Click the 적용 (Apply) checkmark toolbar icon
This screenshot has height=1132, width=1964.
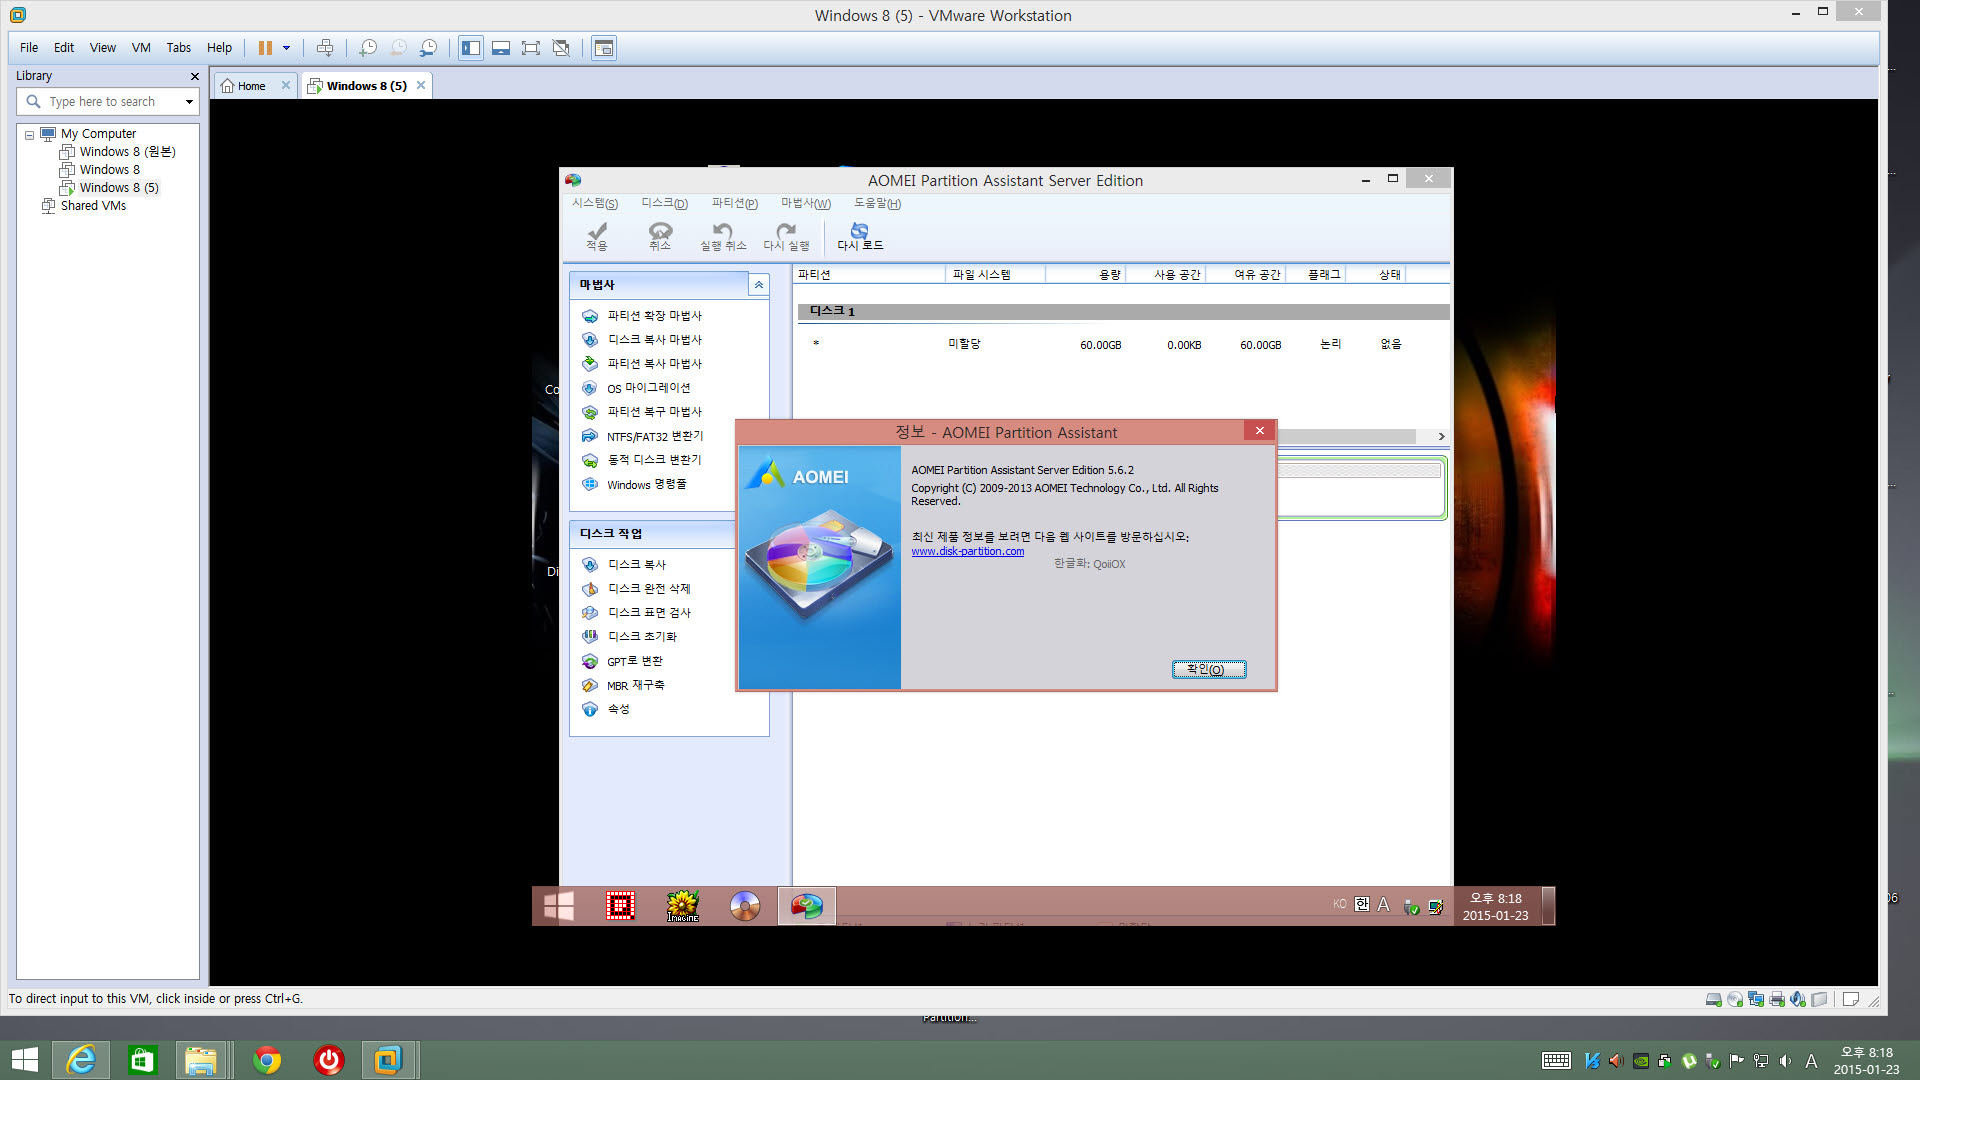[x=597, y=236]
